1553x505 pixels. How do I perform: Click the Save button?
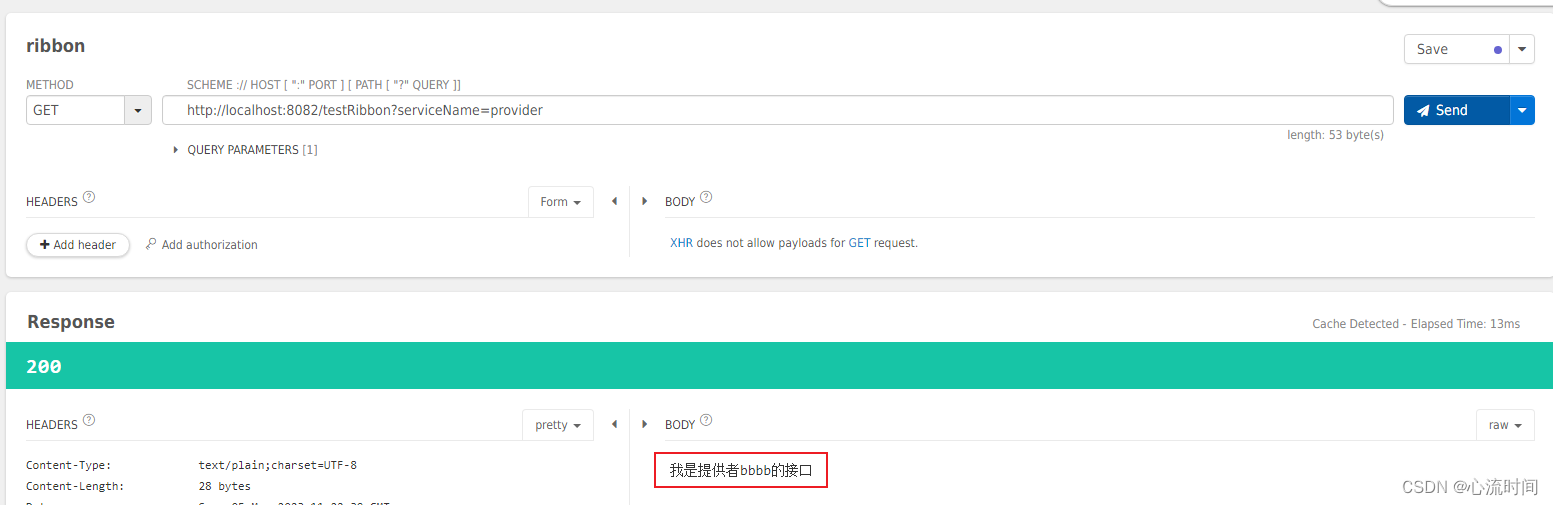click(x=1456, y=49)
